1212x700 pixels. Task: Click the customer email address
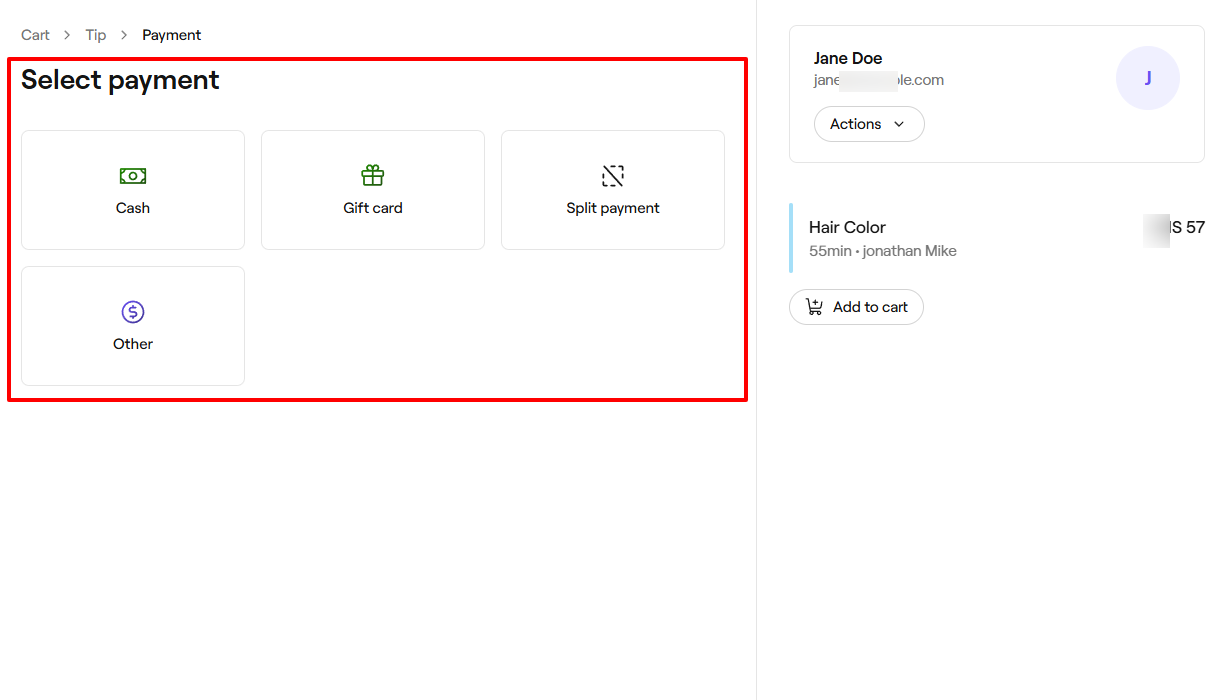coord(878,80)
